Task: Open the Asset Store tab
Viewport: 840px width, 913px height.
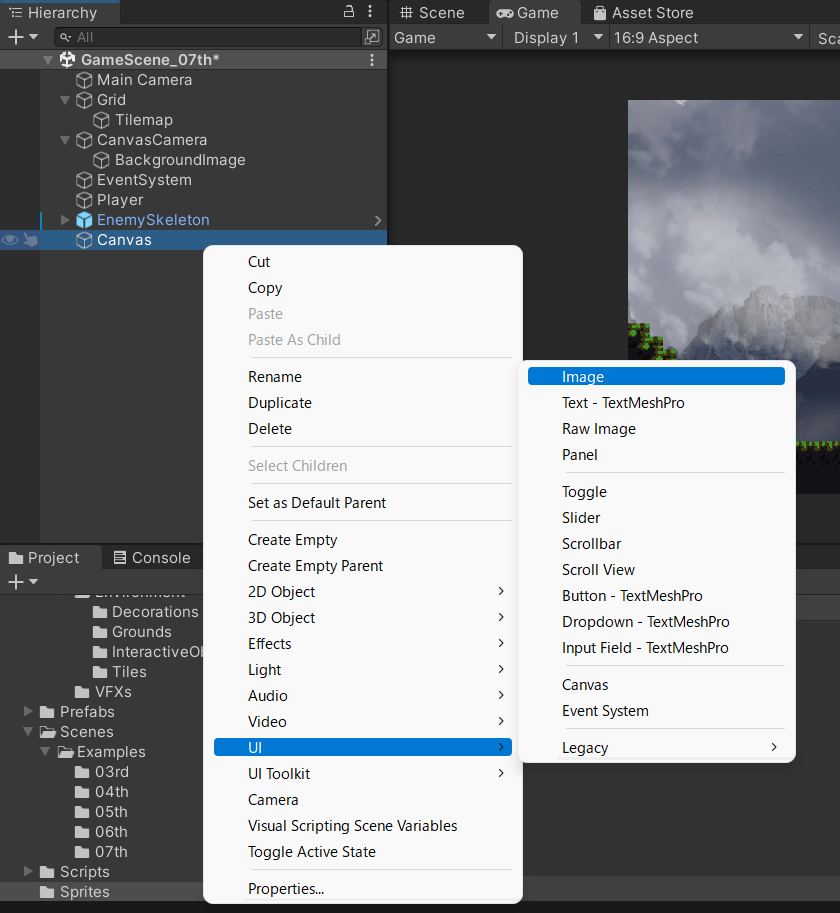Action: (x=643, y=13)
